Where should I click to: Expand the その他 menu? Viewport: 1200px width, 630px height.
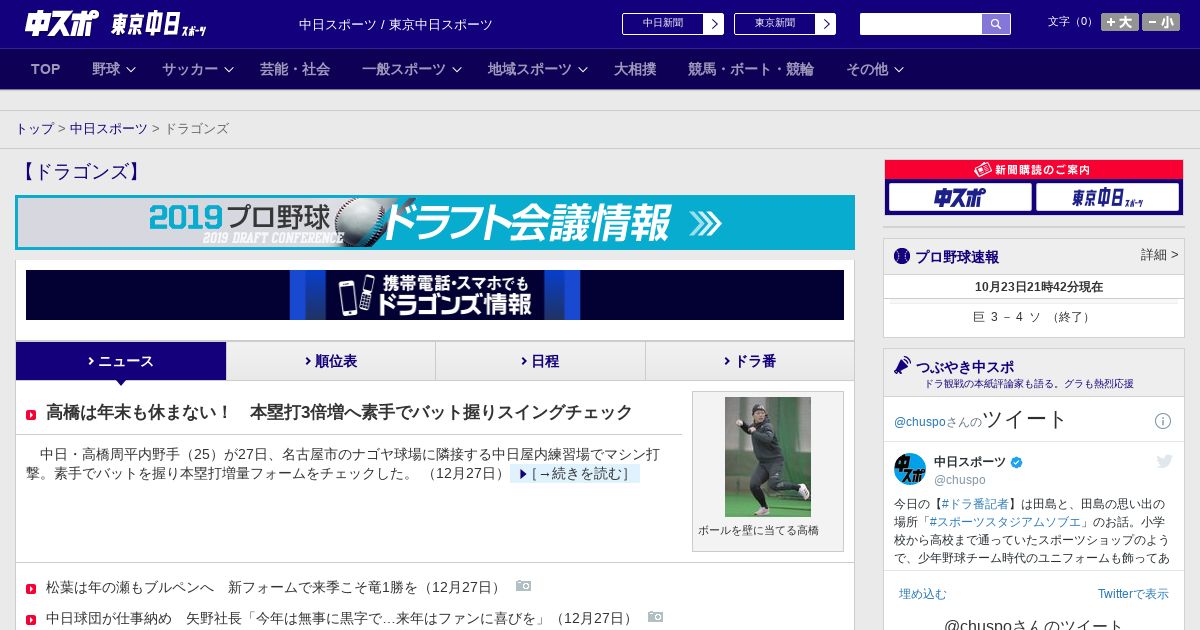(x=874, y=69)
